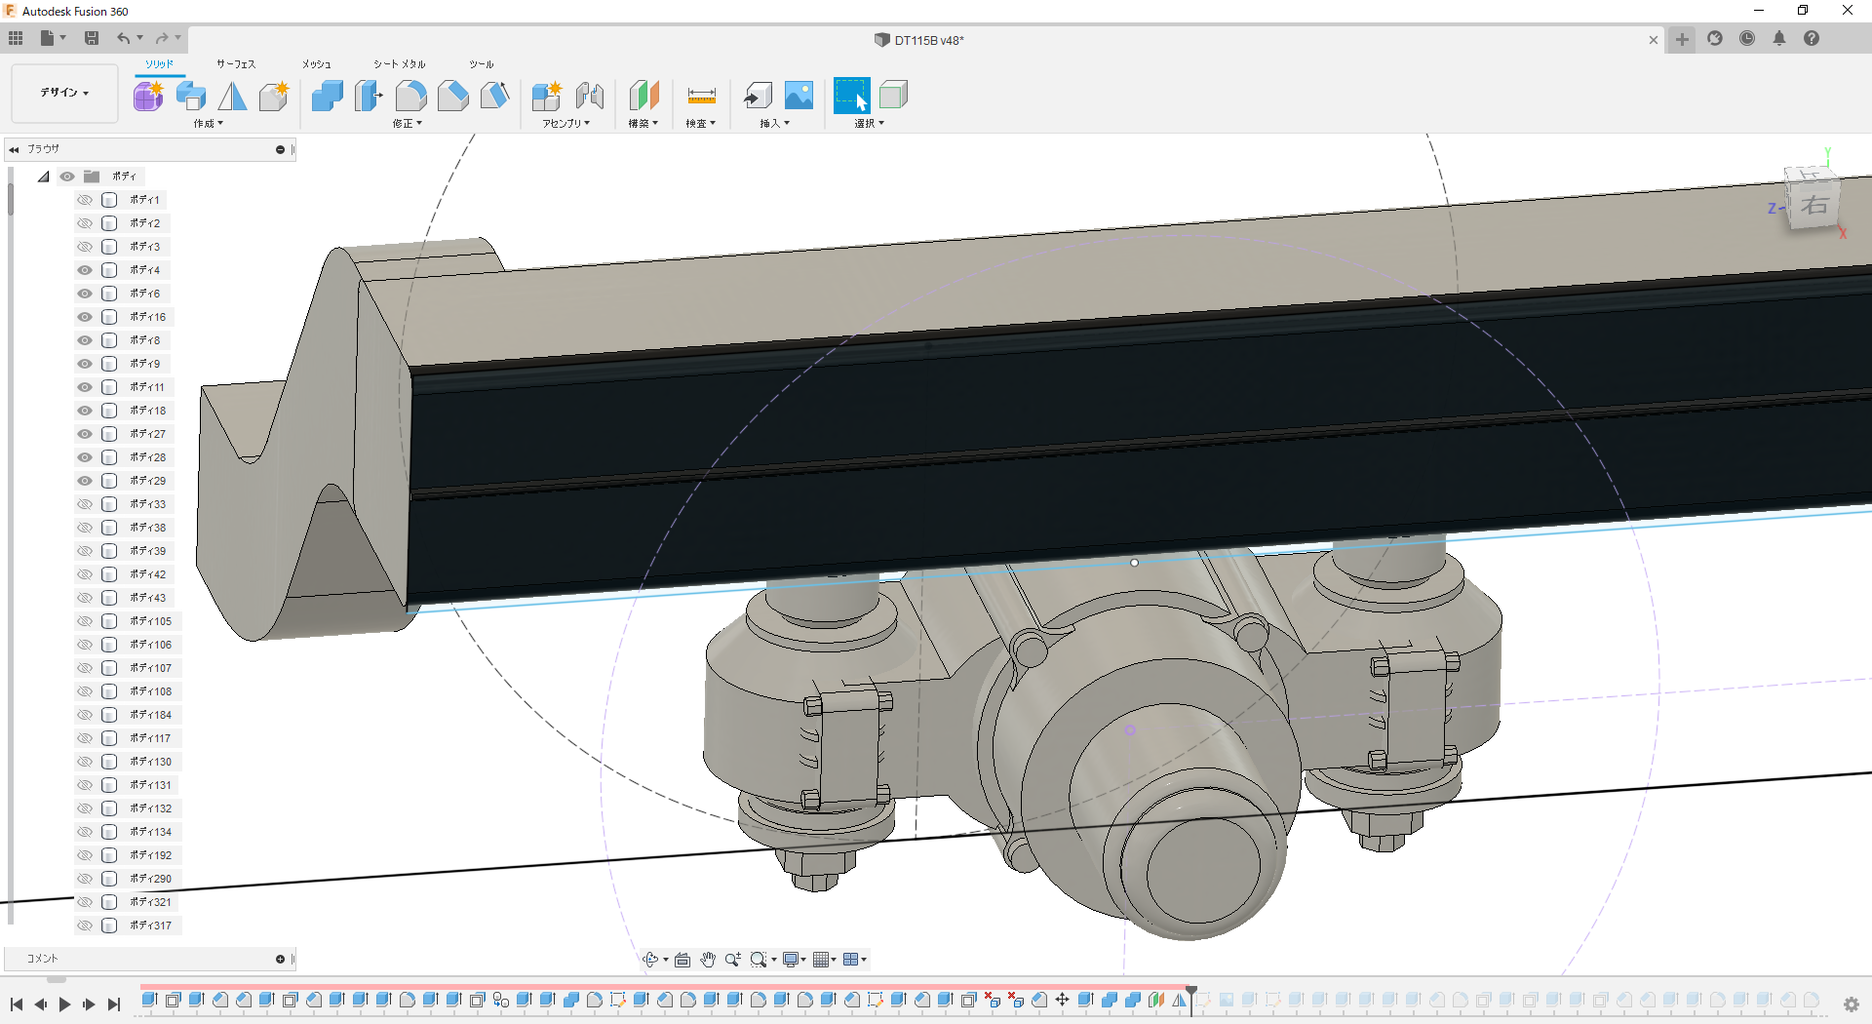The height and width of the screenshot is (1024, 1872).
Task: Switch to the サーフェス tab
Action: click(236, 64)
